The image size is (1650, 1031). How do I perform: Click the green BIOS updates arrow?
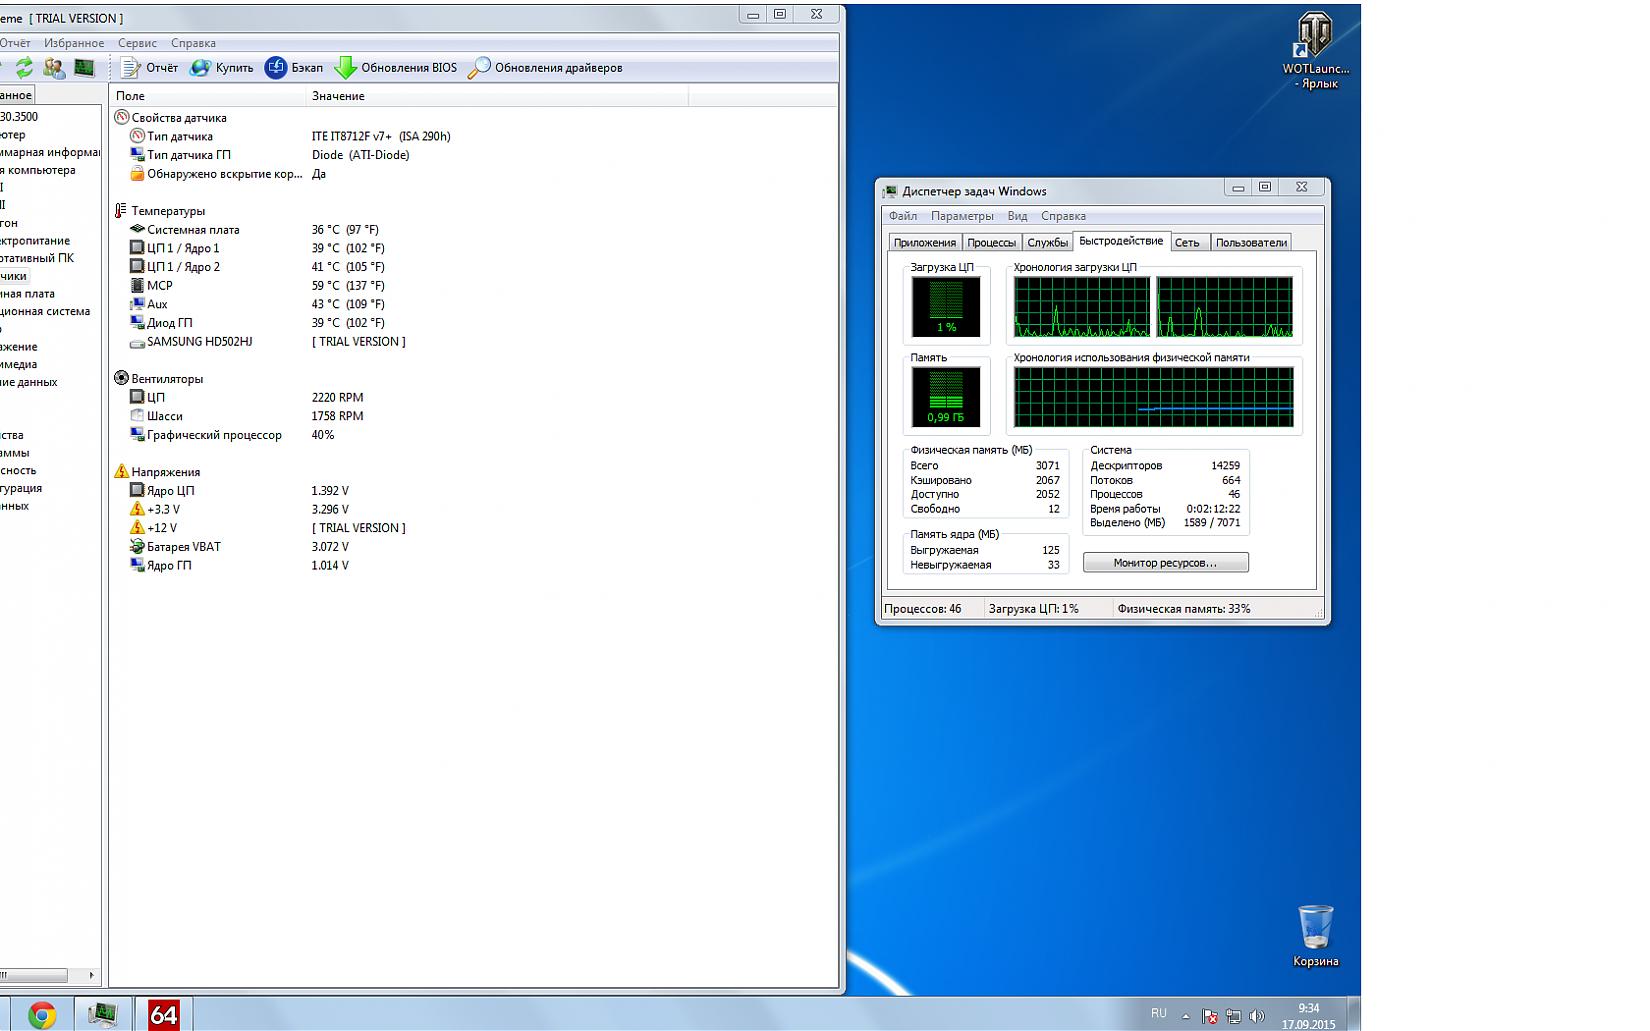pos(345,68)
